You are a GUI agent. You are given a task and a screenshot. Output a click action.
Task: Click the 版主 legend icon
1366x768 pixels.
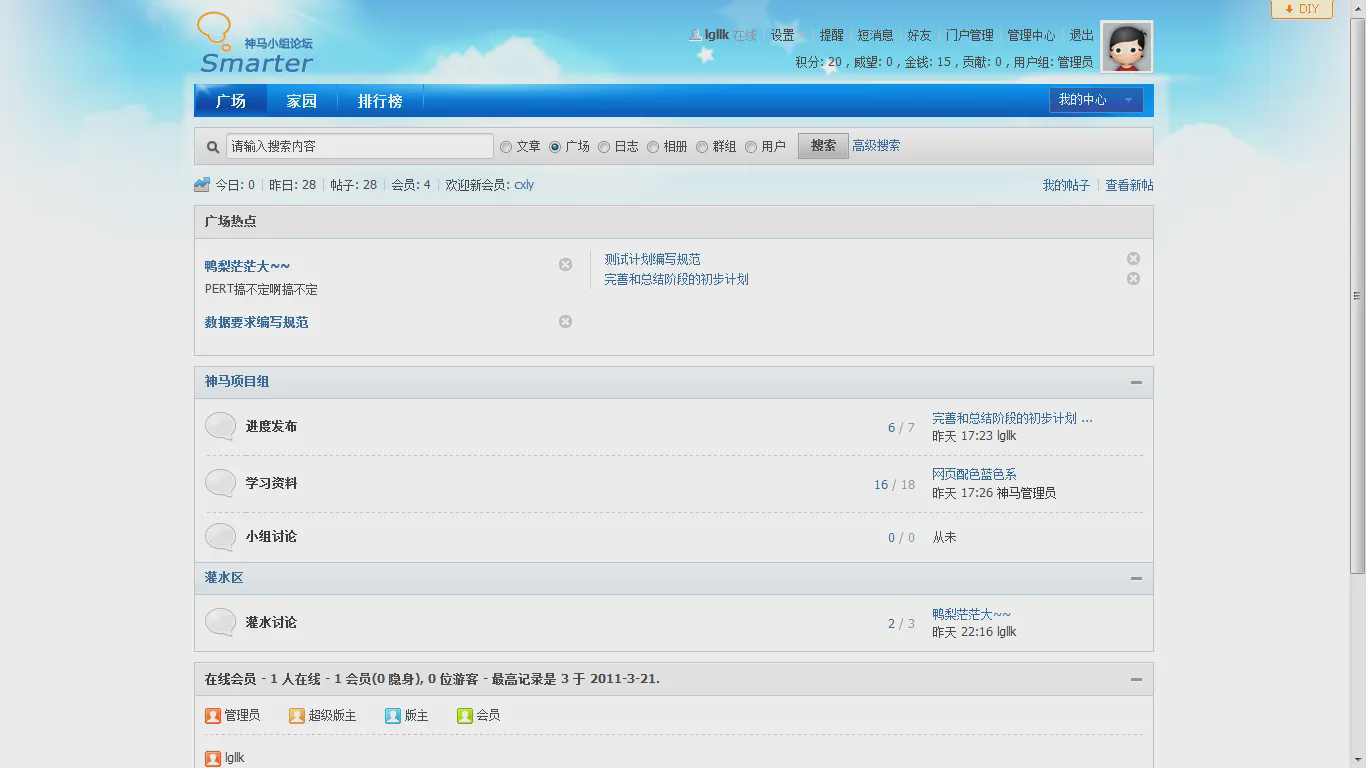pyautogui.click(x=393, y=716)
